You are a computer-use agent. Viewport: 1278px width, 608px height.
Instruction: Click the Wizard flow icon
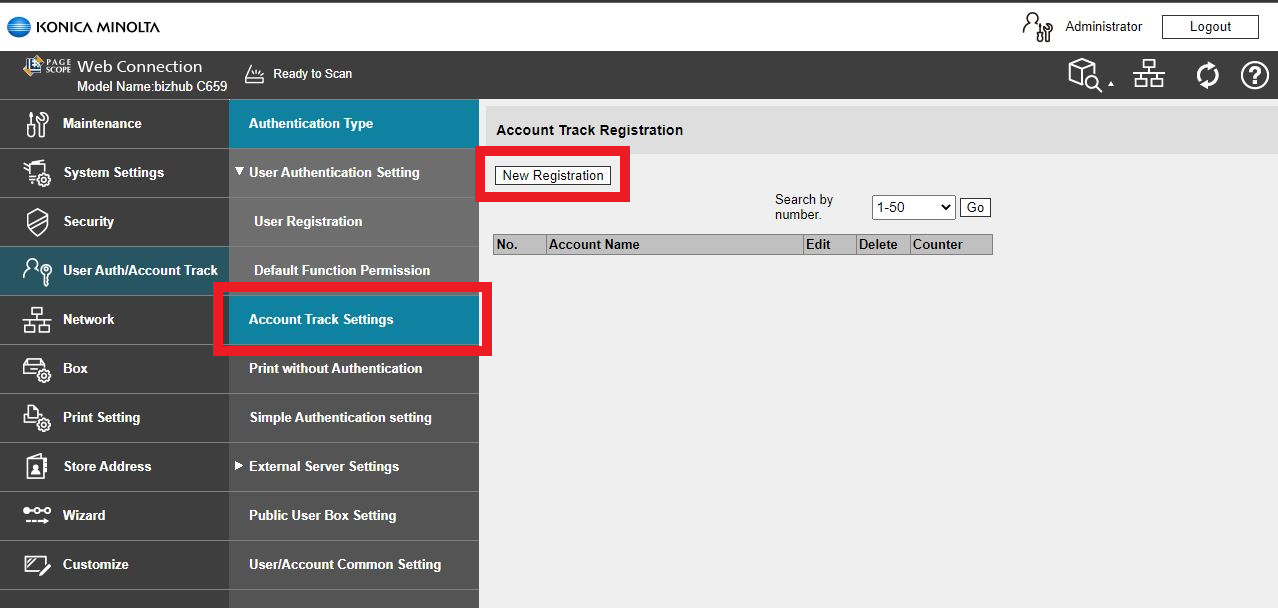(x=37, y=516)
